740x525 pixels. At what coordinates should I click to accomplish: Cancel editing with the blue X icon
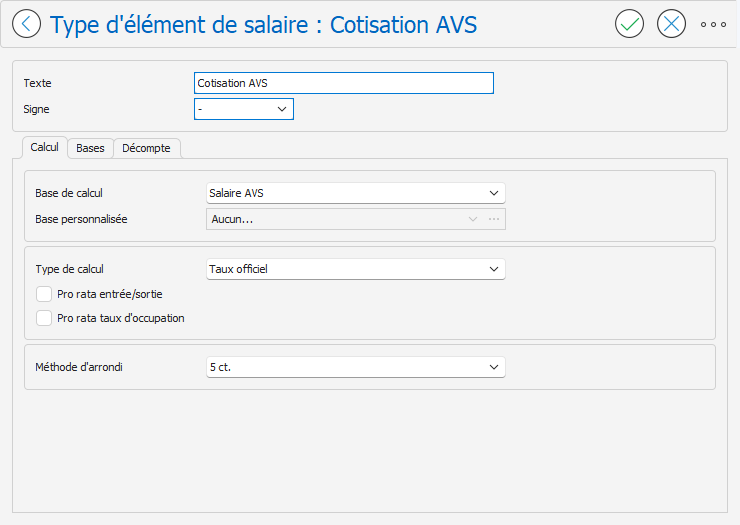671,24
